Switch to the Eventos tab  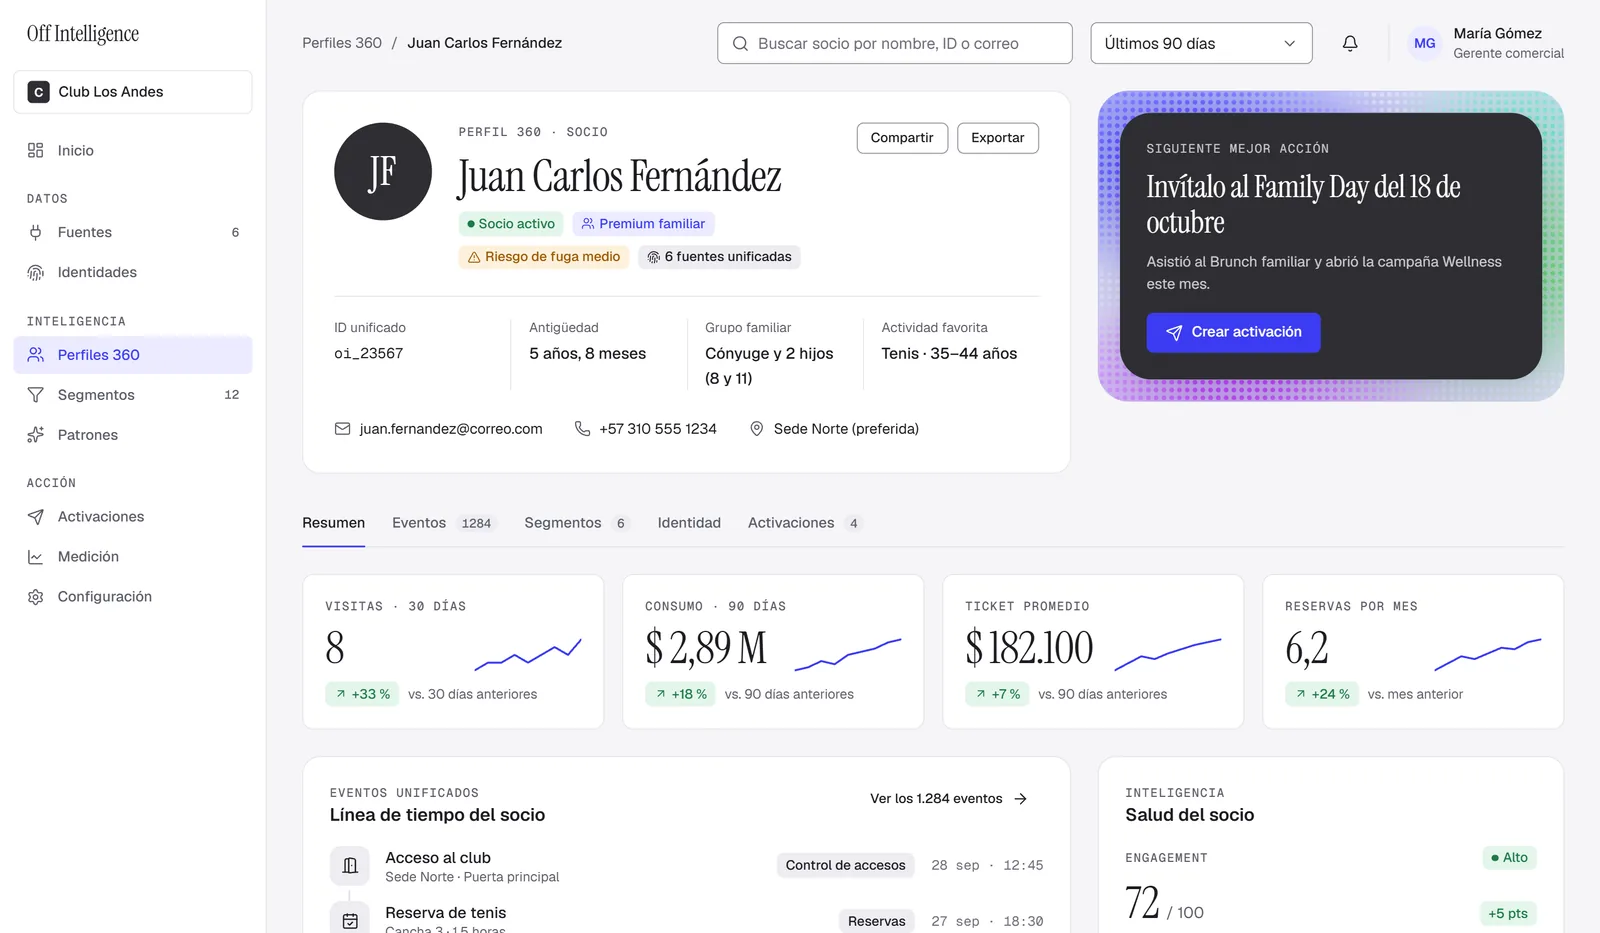click(443, 523)
